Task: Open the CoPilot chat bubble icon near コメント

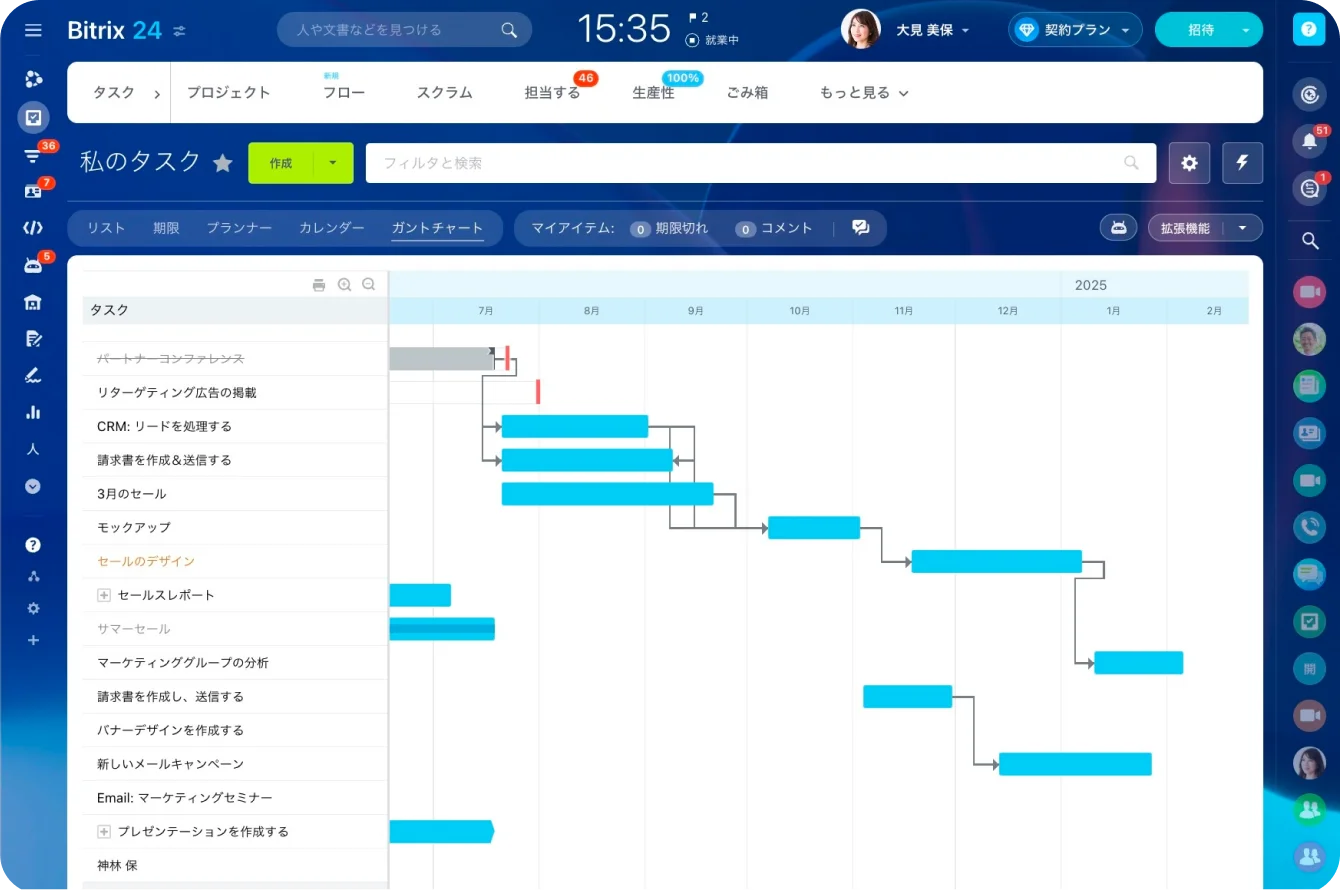Action: [861, 227]
